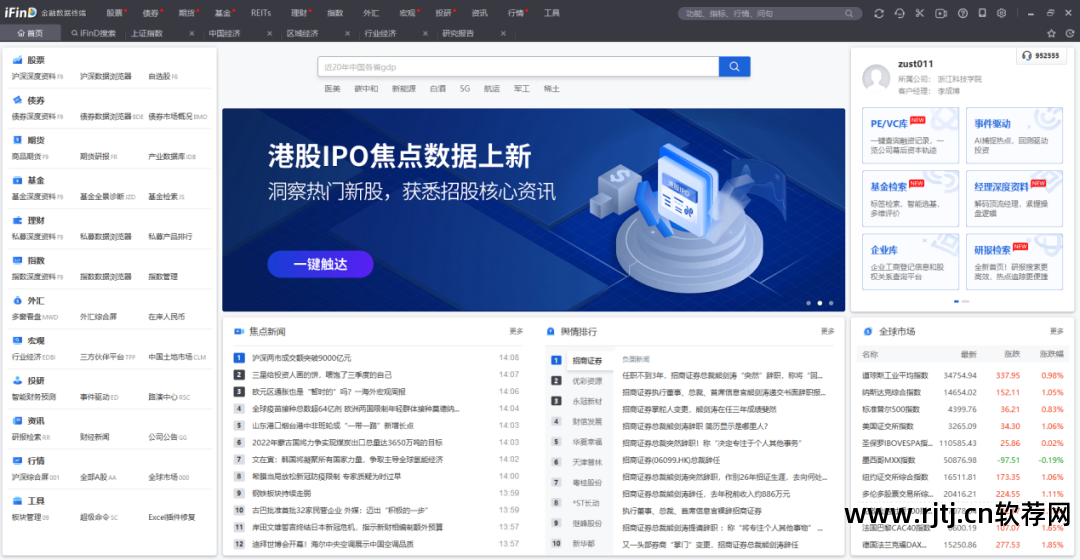Image resolution: width=1080 pixels, height=560 pixels.
Task: Open the 宏观 menu in top bar
Action: [x=407, y=13]
